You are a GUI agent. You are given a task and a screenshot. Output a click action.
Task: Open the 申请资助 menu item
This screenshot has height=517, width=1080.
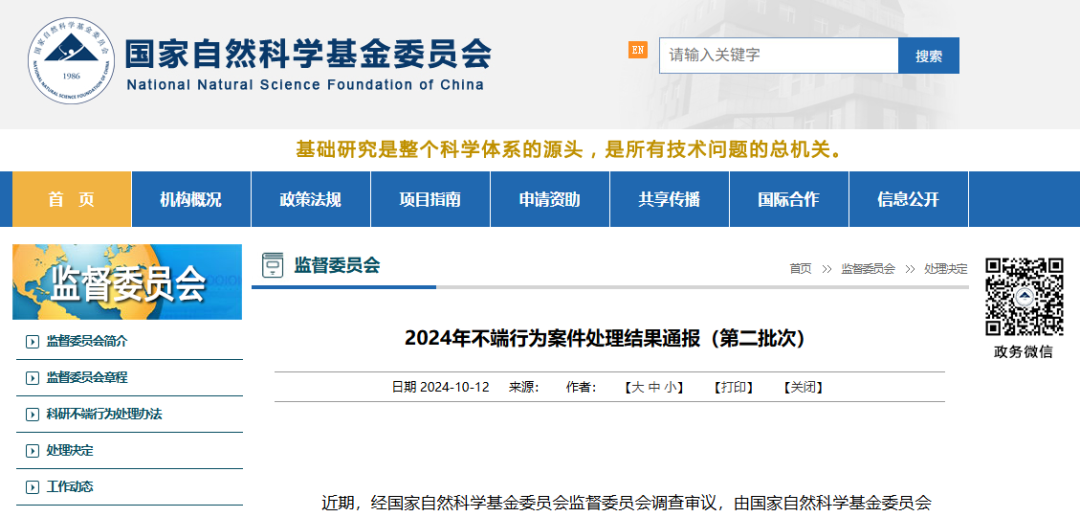550,200
